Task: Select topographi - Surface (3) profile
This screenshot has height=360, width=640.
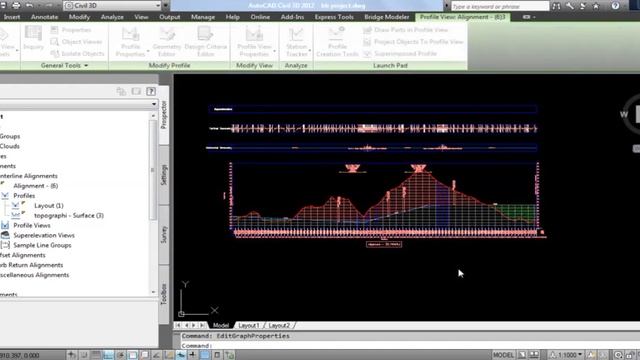Action: [69, 216]
